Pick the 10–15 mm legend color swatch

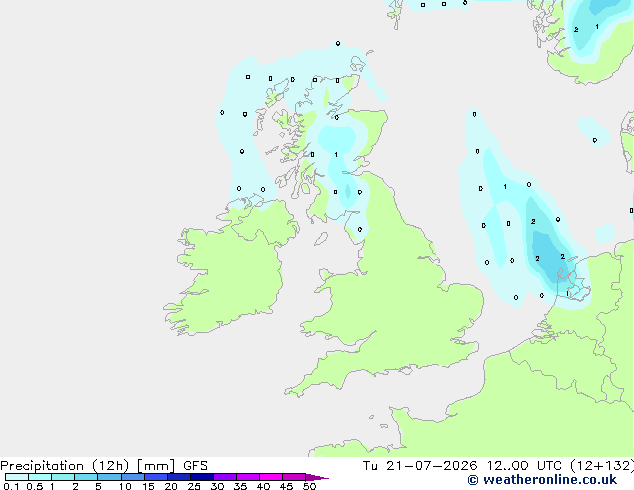pos(133,477)
